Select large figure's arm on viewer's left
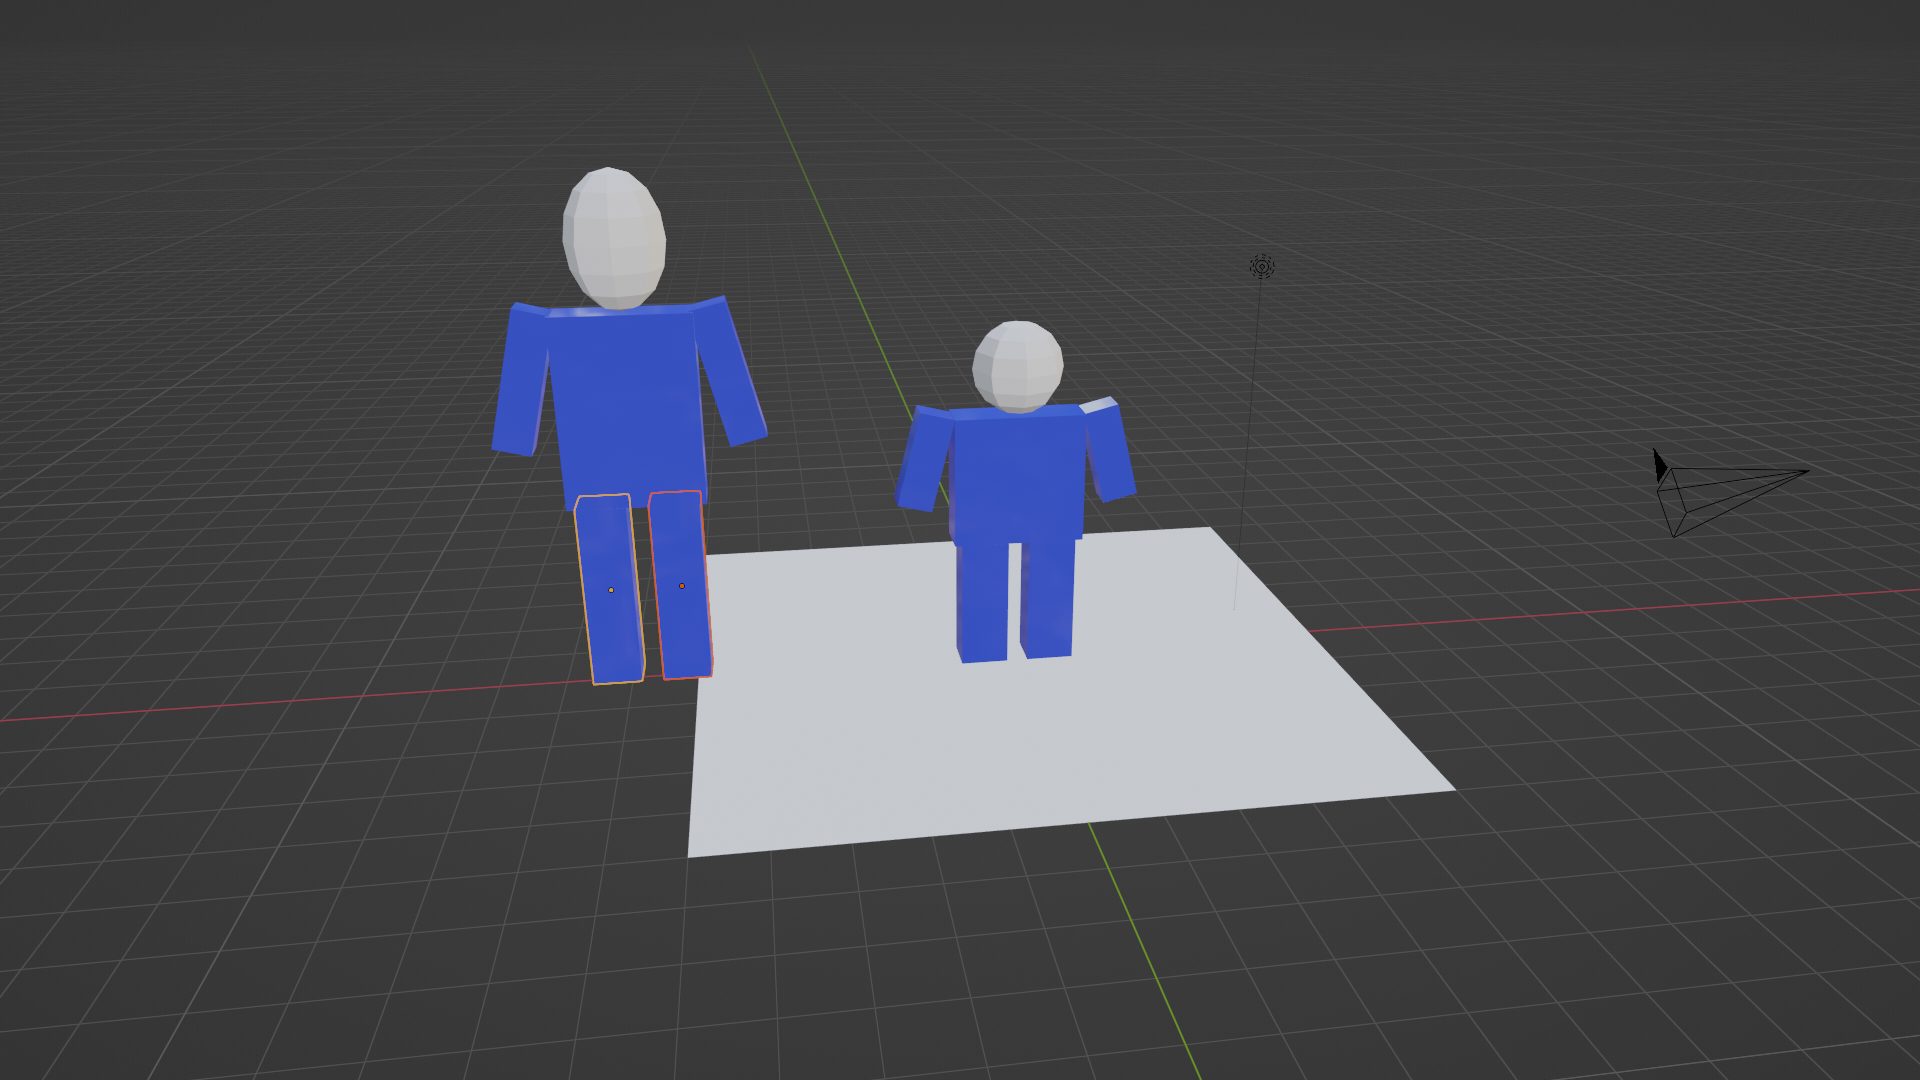 (521, 380)
